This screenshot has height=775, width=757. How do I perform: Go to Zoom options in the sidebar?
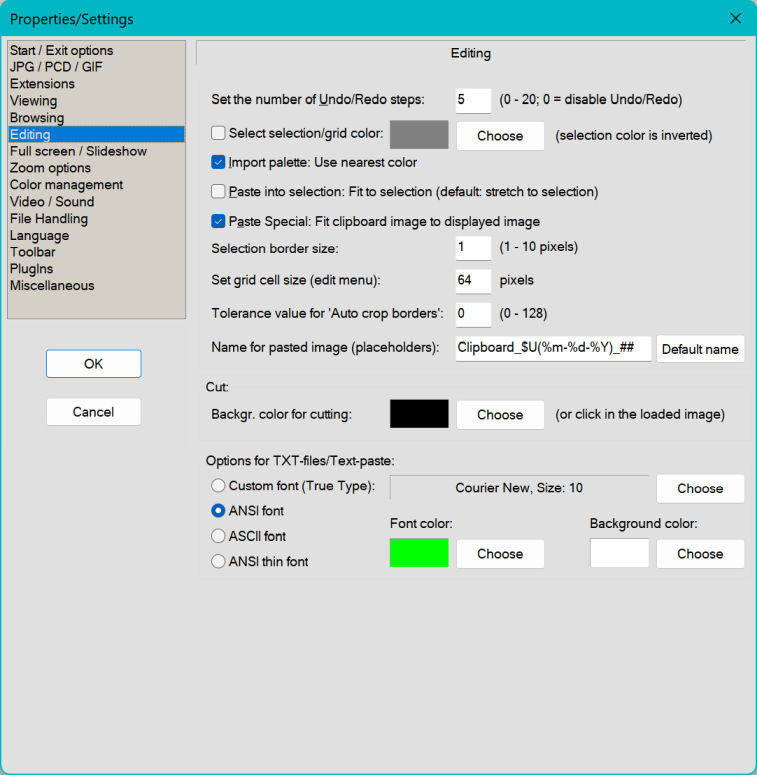50,168
